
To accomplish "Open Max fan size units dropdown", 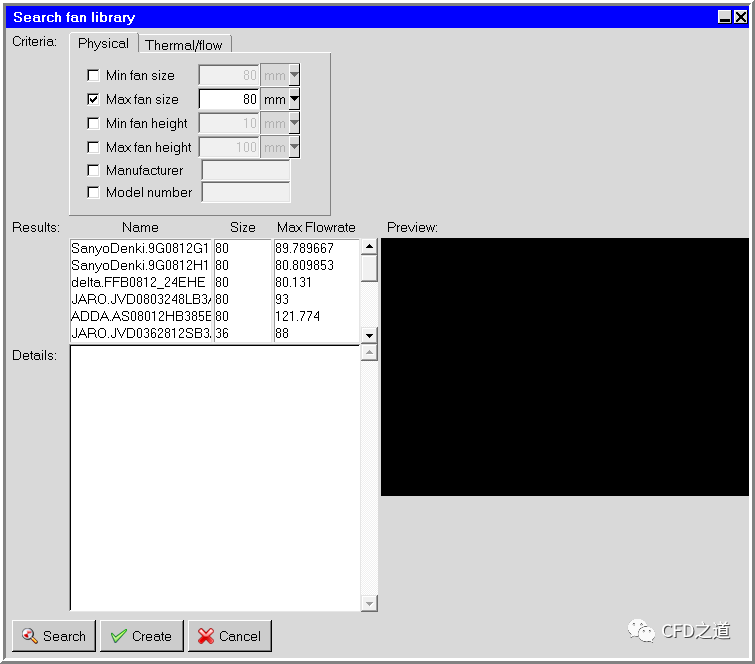I will [295, 100].
